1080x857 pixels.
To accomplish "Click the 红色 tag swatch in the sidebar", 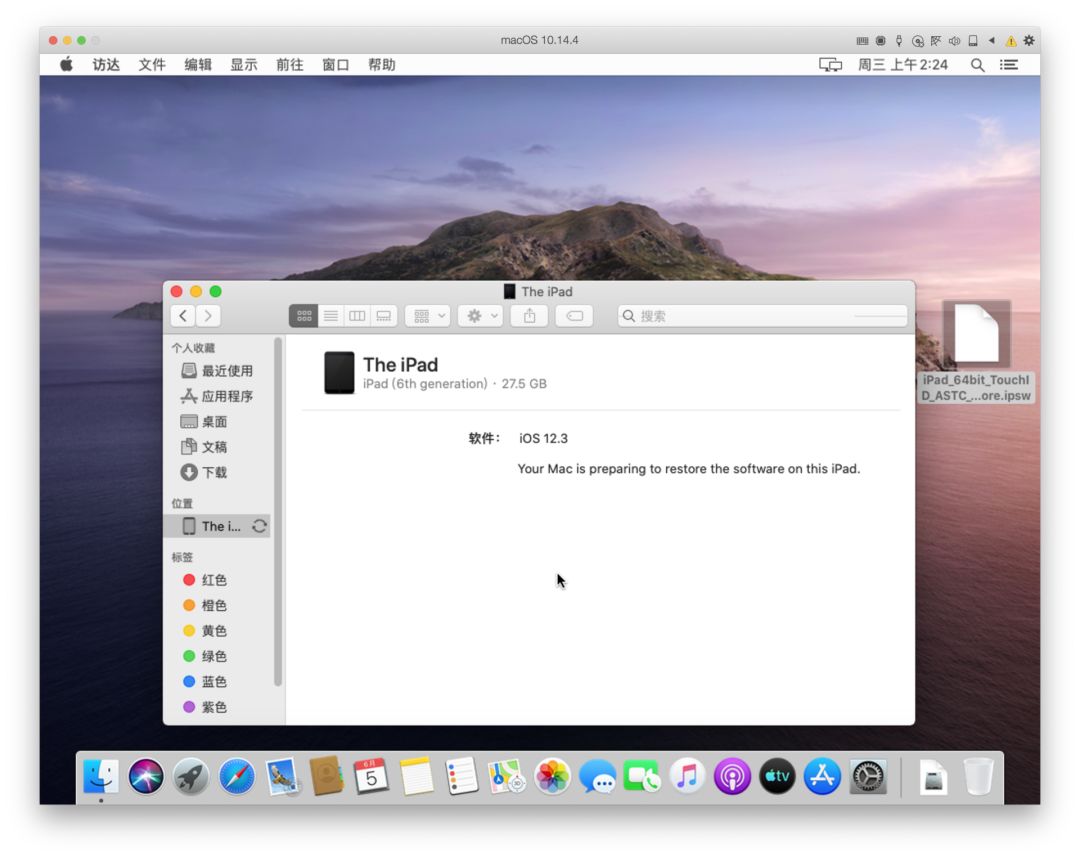I will [x=190, y=580].
